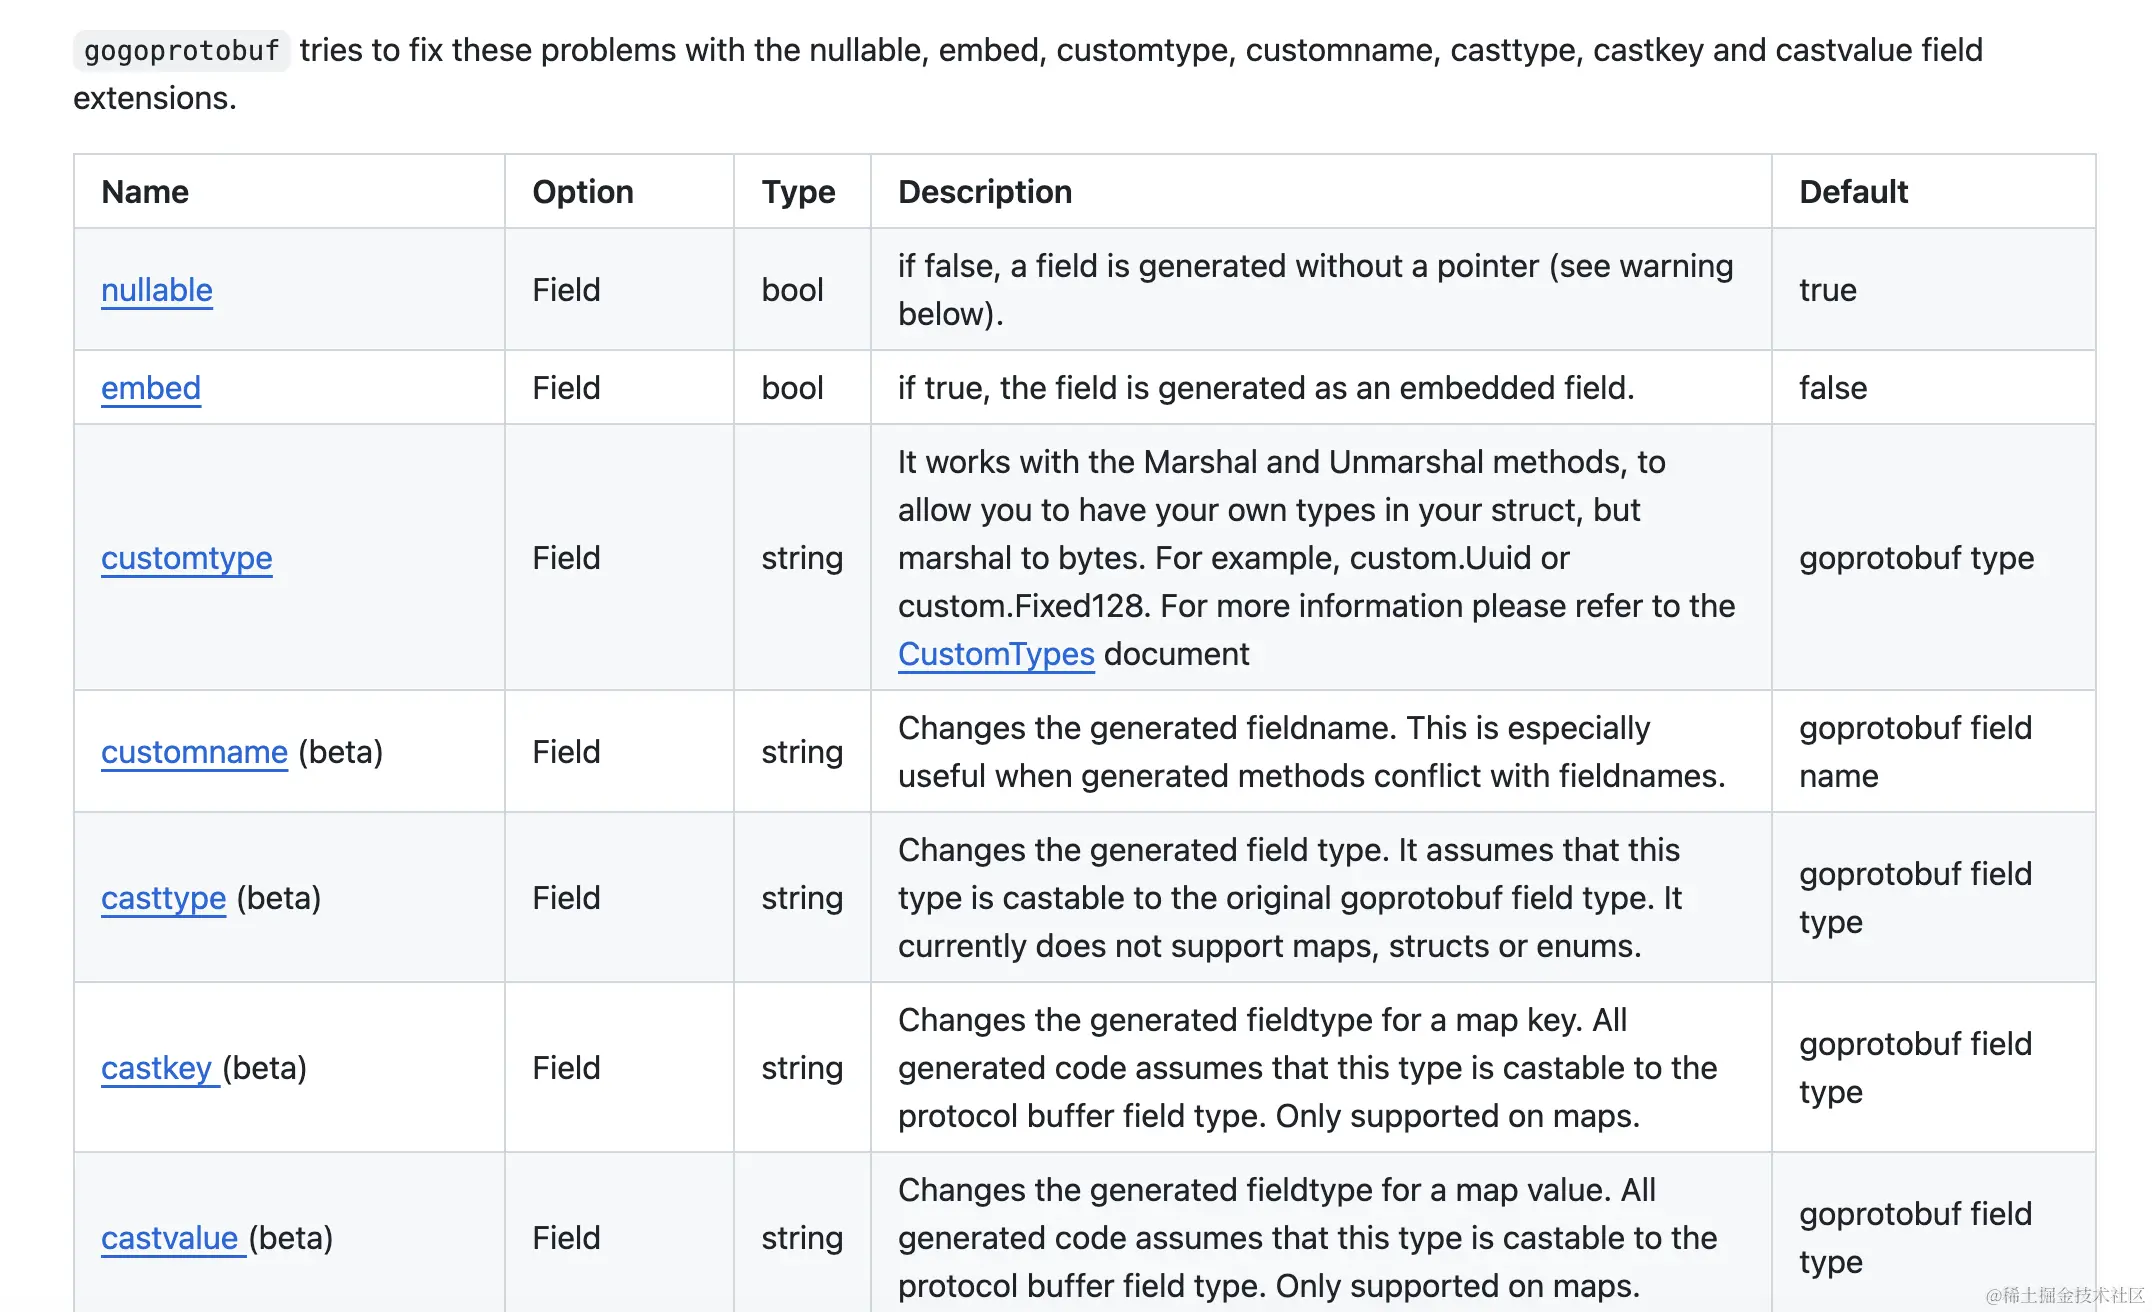Click the 'true' default value for nullable
Viewport: 2152px width, 1312px height.
1827,290
